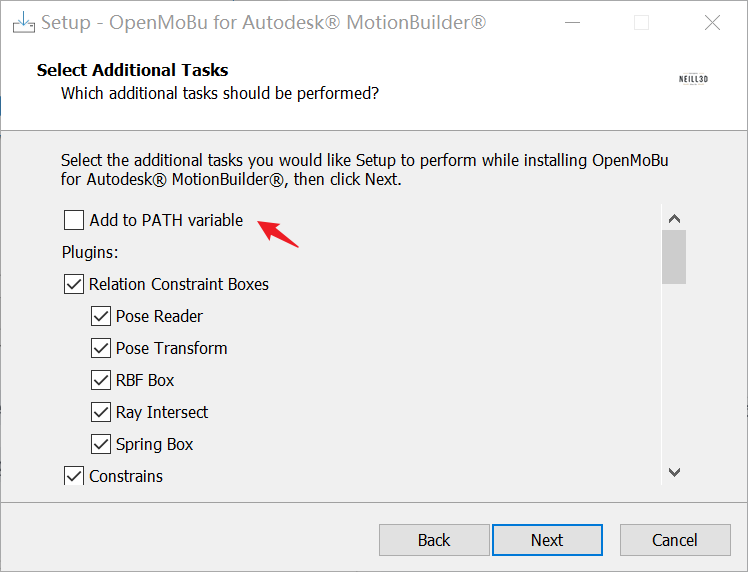Uncheck Relation Constraint Boxes plugin group
The height and width of the screenshot is (572, 748).
pyautogui.click(x=74, y=284)
